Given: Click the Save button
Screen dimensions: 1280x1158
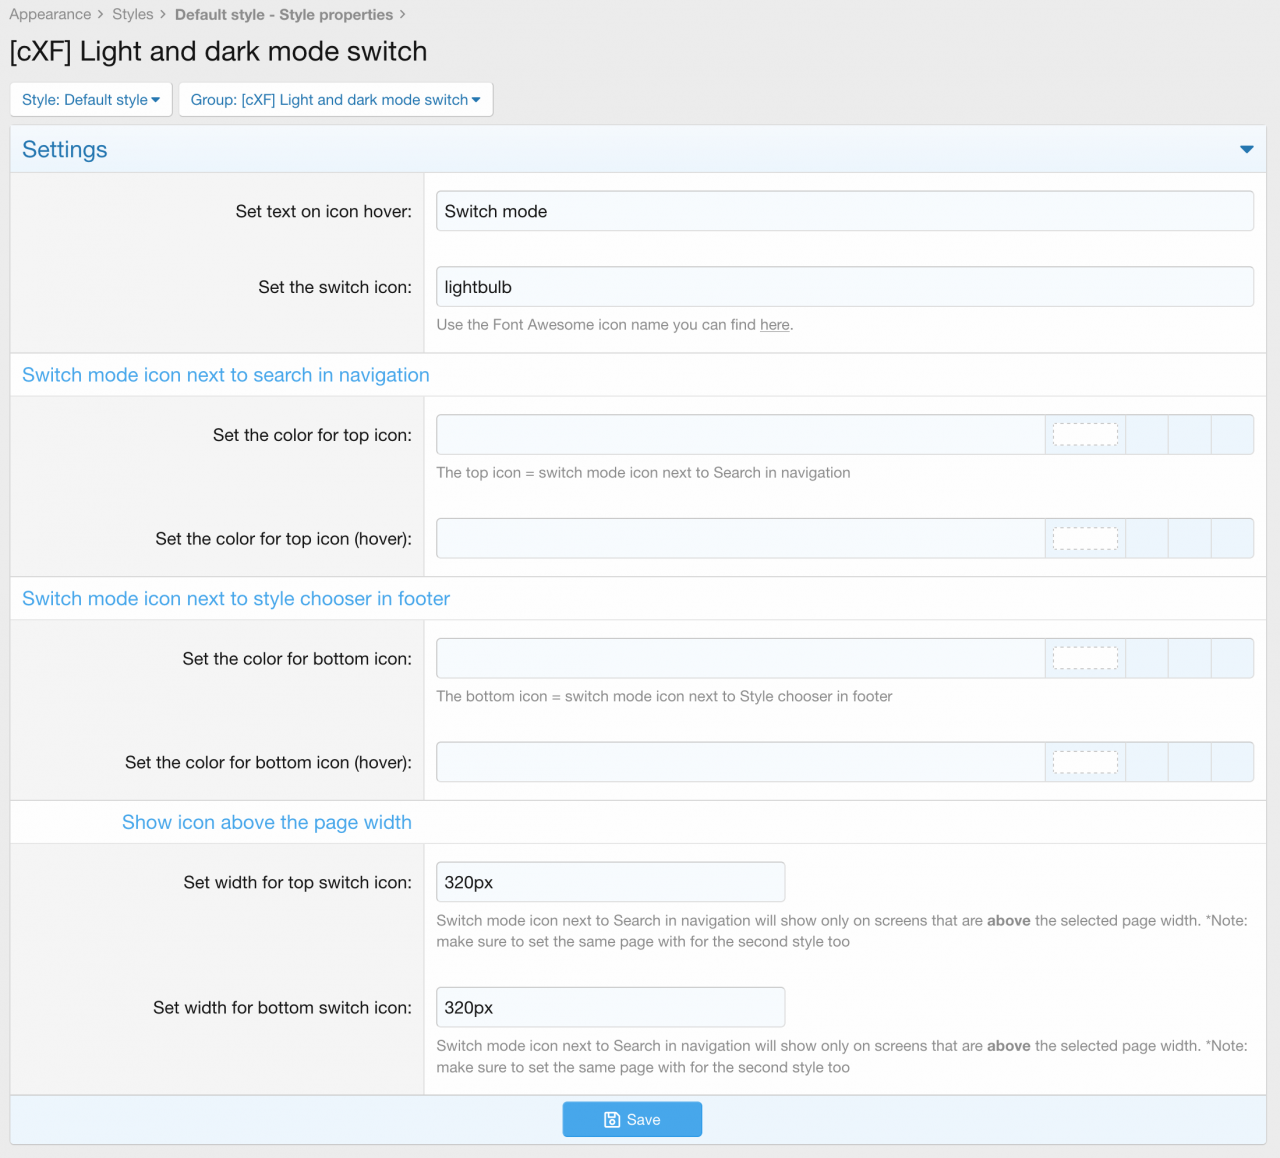Looking at the screenshot, I should click(x=632, y=1119).
